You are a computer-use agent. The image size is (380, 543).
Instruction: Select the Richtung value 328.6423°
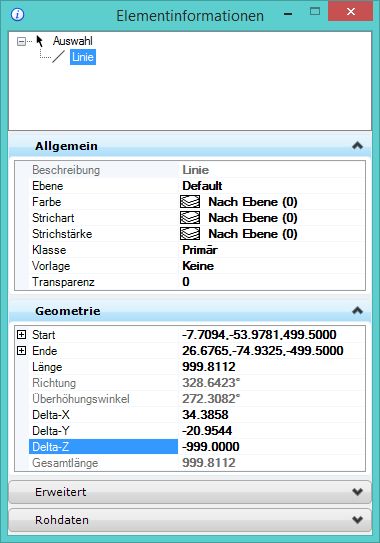coord(211,383)
